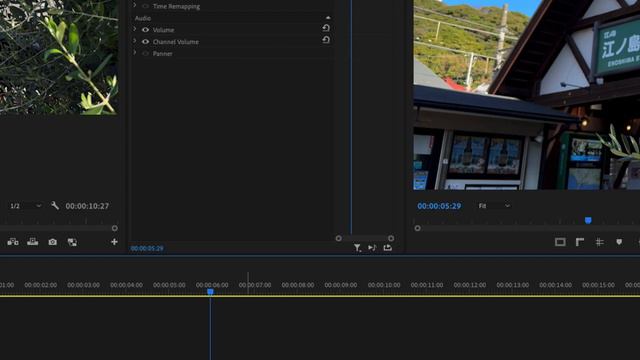
Task: Click Source monitor duration 00:00:10:27
Action: click(87, 206)
